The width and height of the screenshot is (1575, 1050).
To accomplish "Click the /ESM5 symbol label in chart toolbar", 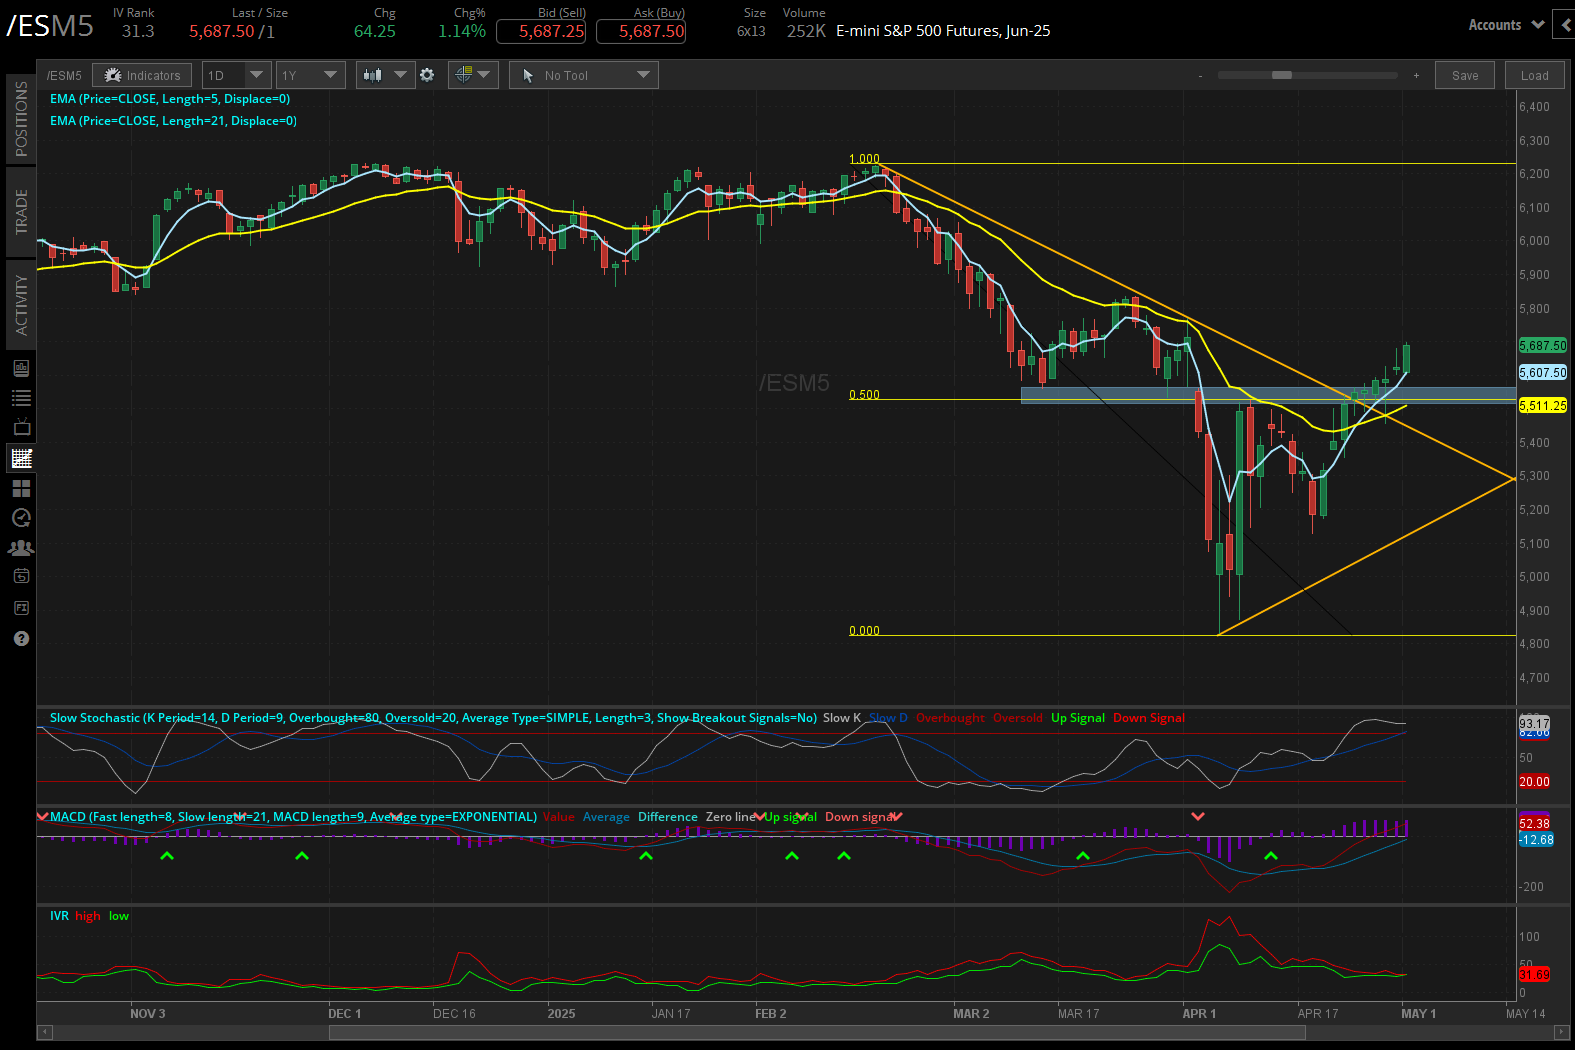I will click(x=64, y=76).
